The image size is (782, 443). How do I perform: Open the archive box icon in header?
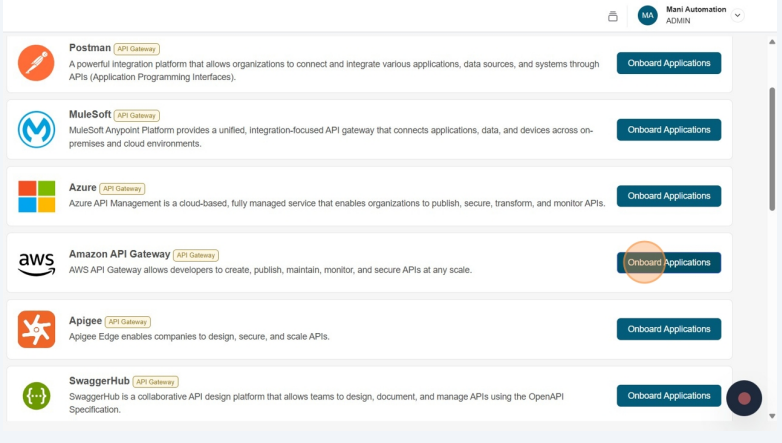coord(613,16)
